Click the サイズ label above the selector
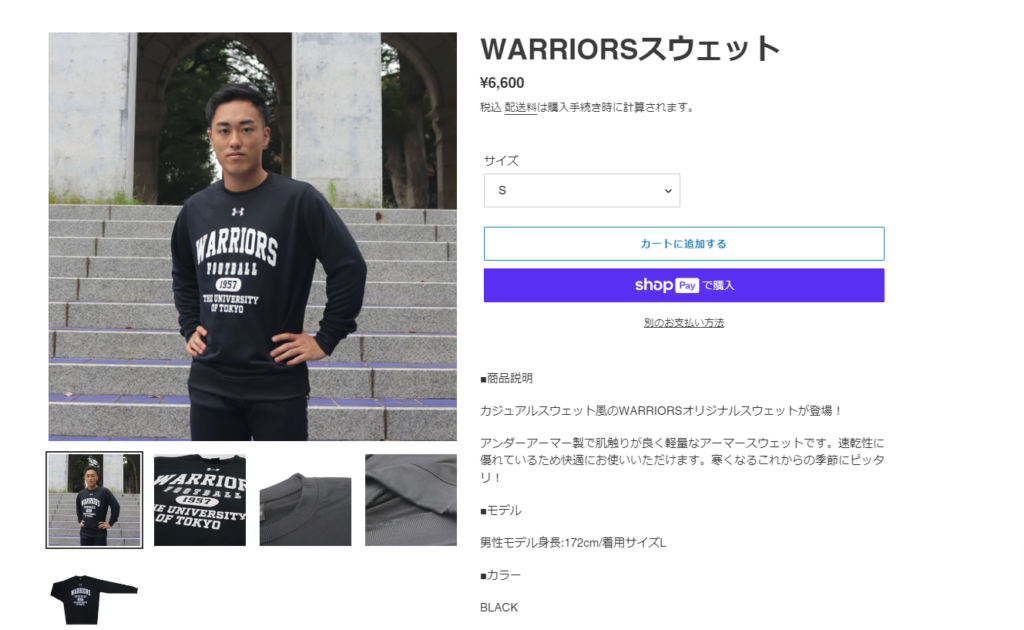The height and width of the screenshot is (630, 1024). pos(501,161)
